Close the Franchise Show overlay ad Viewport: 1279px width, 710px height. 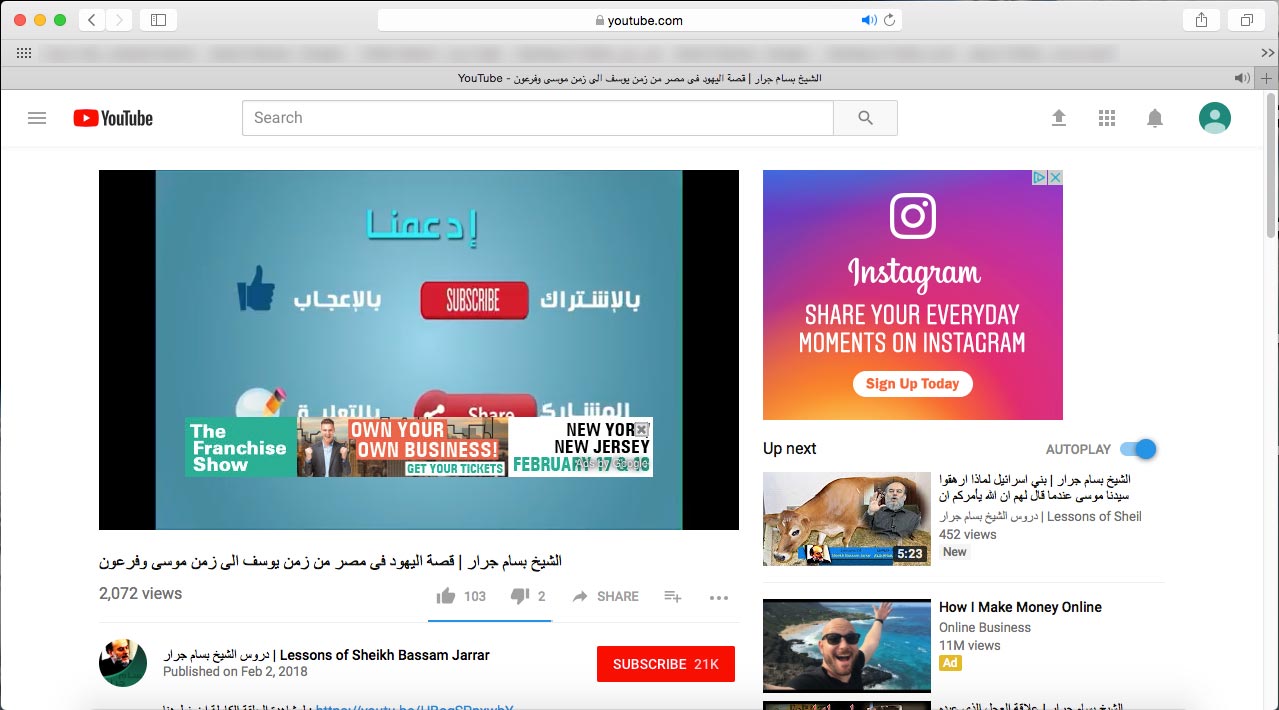pyautogui.click(x=642, y=429)
